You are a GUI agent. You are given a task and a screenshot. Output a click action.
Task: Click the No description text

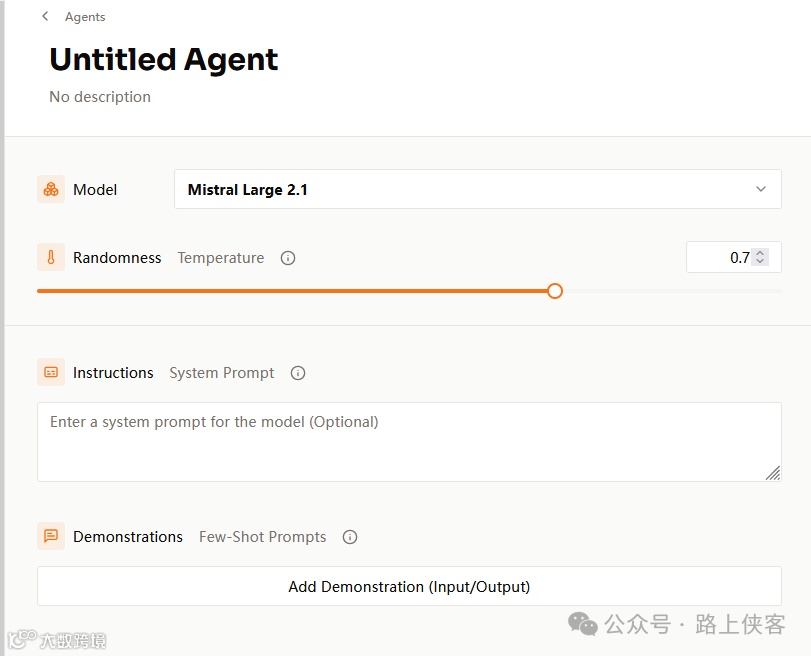pos(100,97)
